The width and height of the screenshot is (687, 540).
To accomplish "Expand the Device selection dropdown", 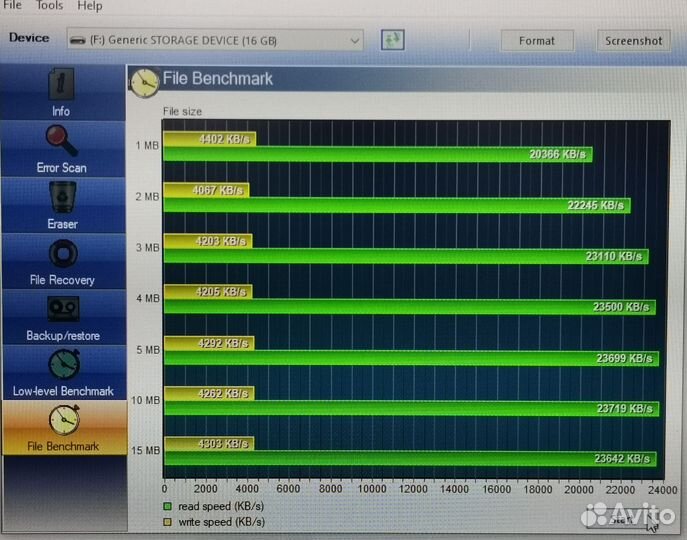I will point(354,40).
